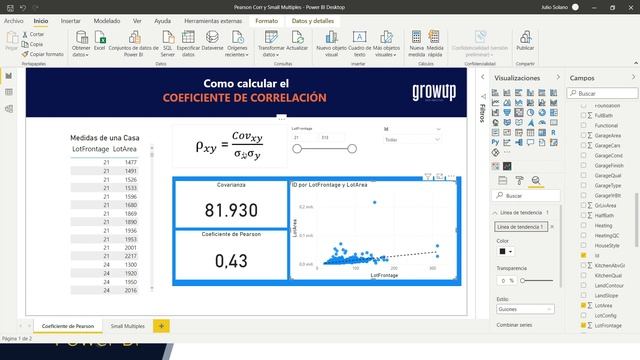The height and width of the screenshot is (360, 640).
Task: Open the Datos y detalles tab
Action: [x=313, y=21]
